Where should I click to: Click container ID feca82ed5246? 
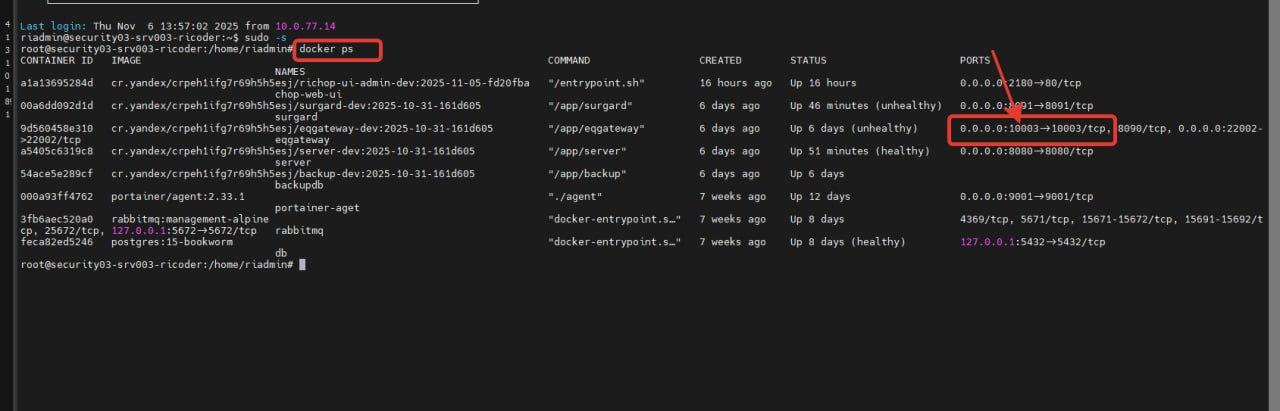point(56,242)
